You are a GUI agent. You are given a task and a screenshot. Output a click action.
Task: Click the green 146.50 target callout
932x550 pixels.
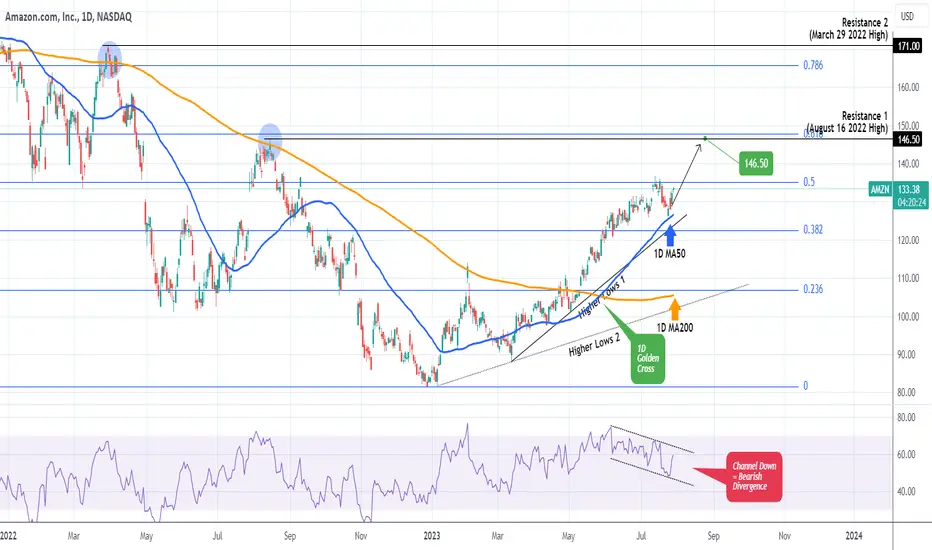(756, 163)
